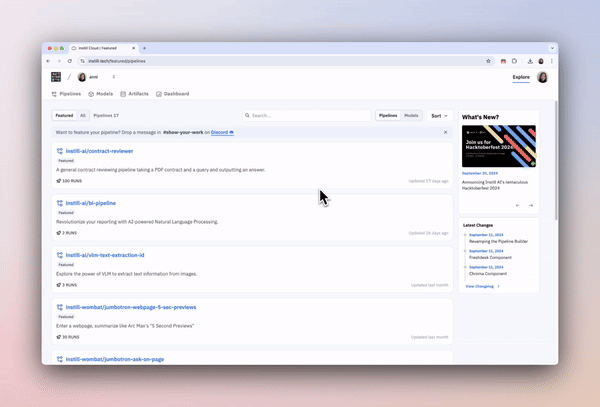
Task: Open the Models navigation tab
Action: pyautogui.click(x=100, y=94)
